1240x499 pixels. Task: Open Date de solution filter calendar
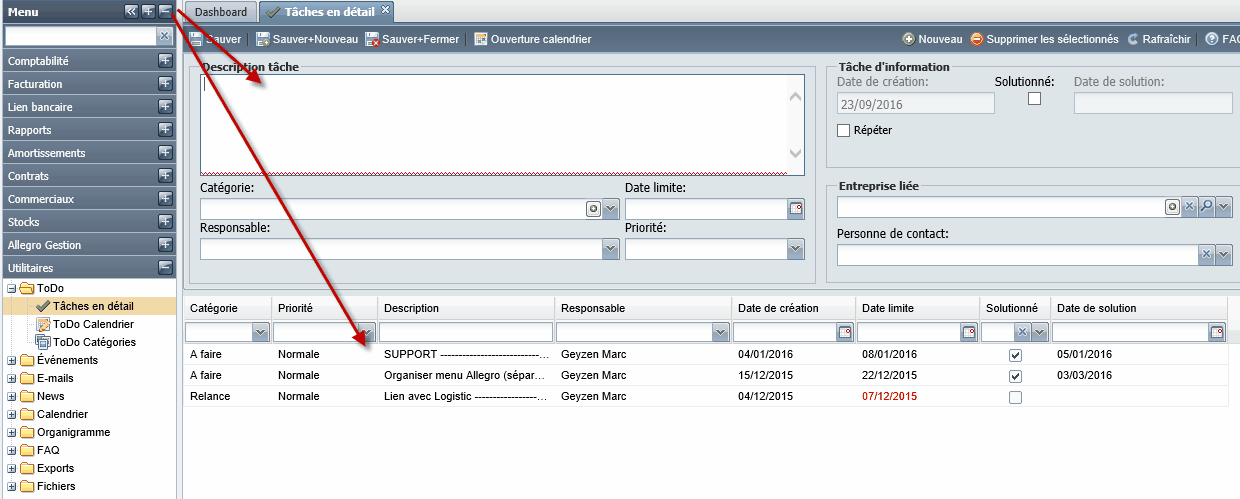coord(1217,332)
